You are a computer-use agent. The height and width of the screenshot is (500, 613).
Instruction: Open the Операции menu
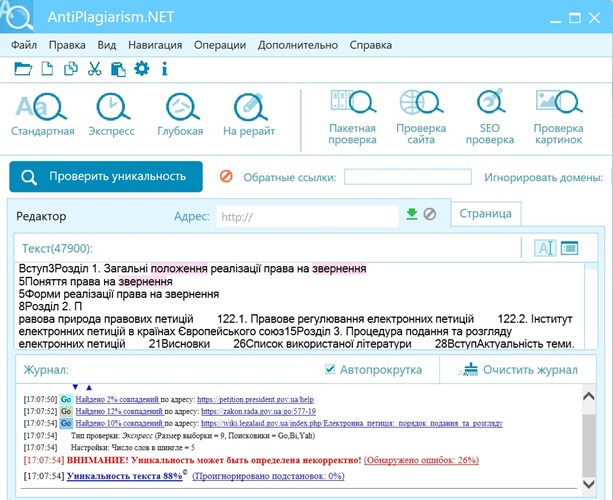tap(220, 45)
